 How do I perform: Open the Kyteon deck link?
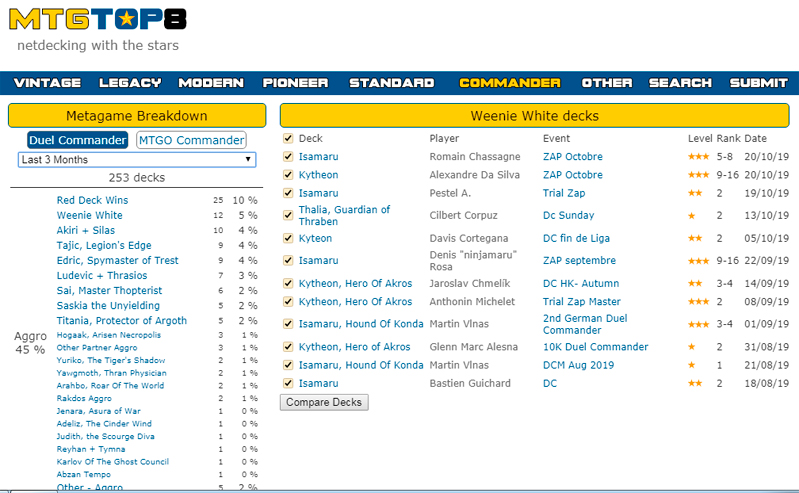[x=315, y=238]
